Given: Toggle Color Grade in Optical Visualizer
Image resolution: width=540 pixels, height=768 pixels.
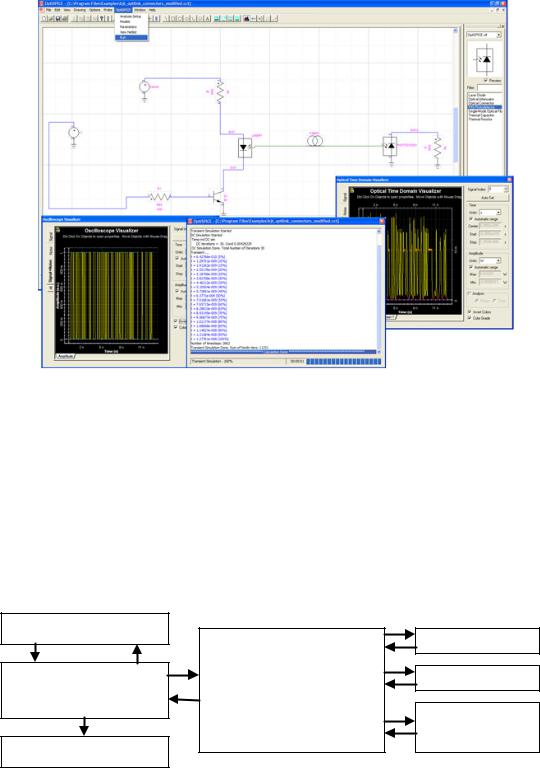Looking at the screenshot, I should tap(469, 318).
